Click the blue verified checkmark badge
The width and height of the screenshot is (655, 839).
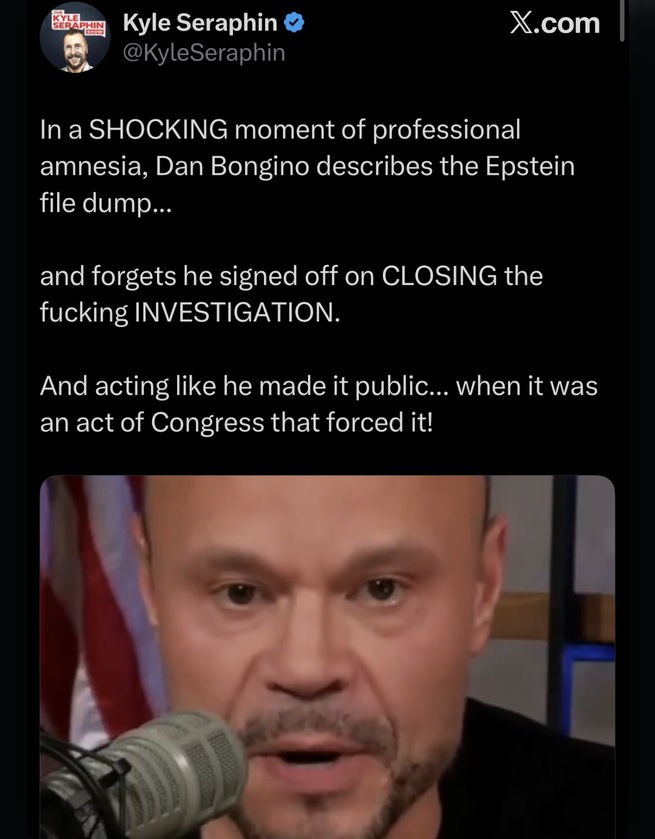click(294, 23)
